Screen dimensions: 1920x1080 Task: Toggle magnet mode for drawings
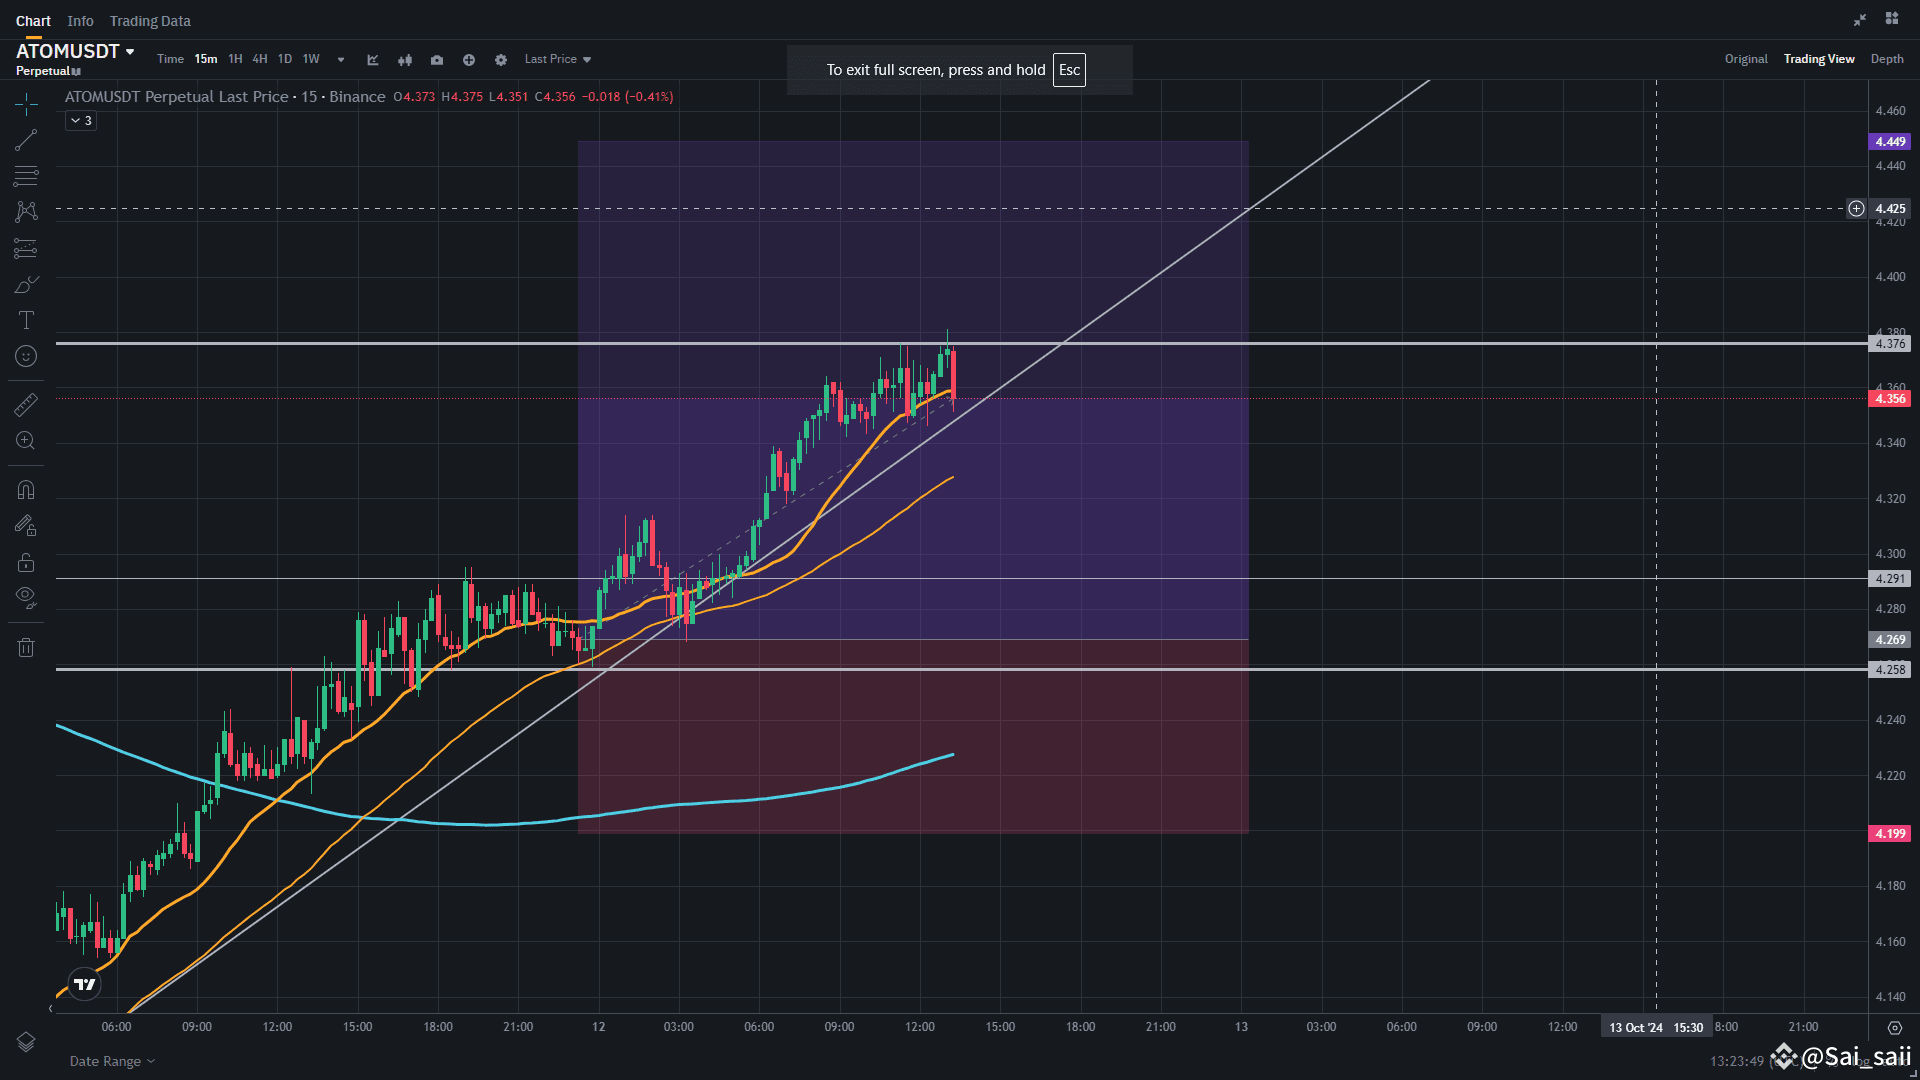26,489
